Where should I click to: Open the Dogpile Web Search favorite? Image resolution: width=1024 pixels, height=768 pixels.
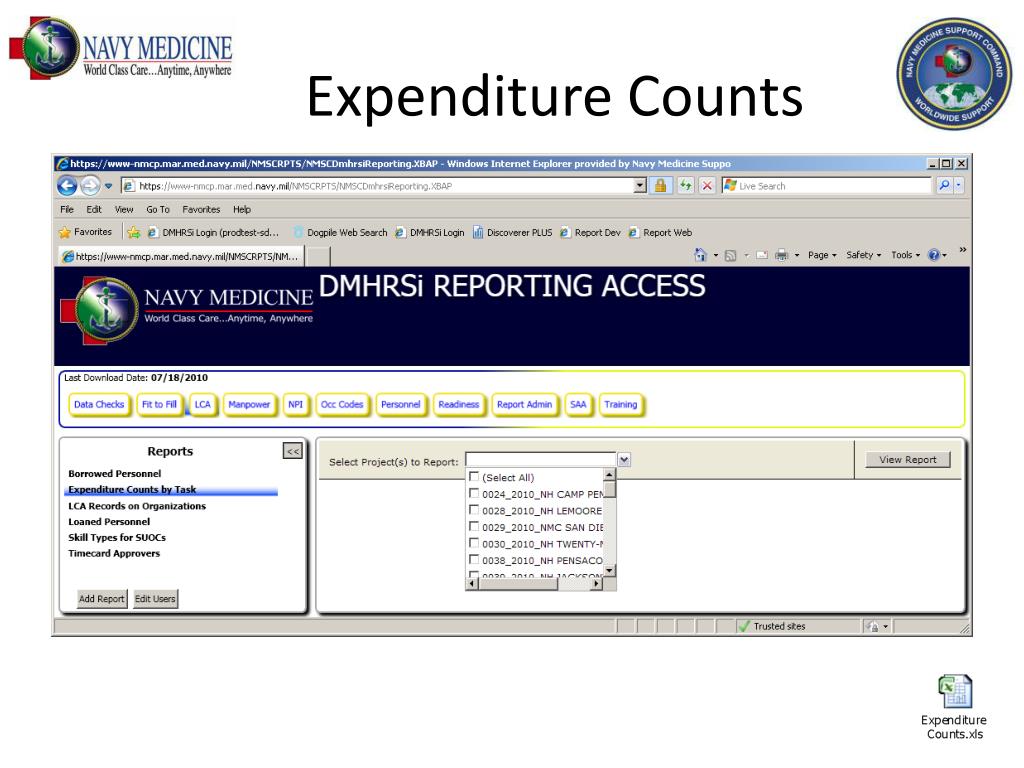(340, 232)
